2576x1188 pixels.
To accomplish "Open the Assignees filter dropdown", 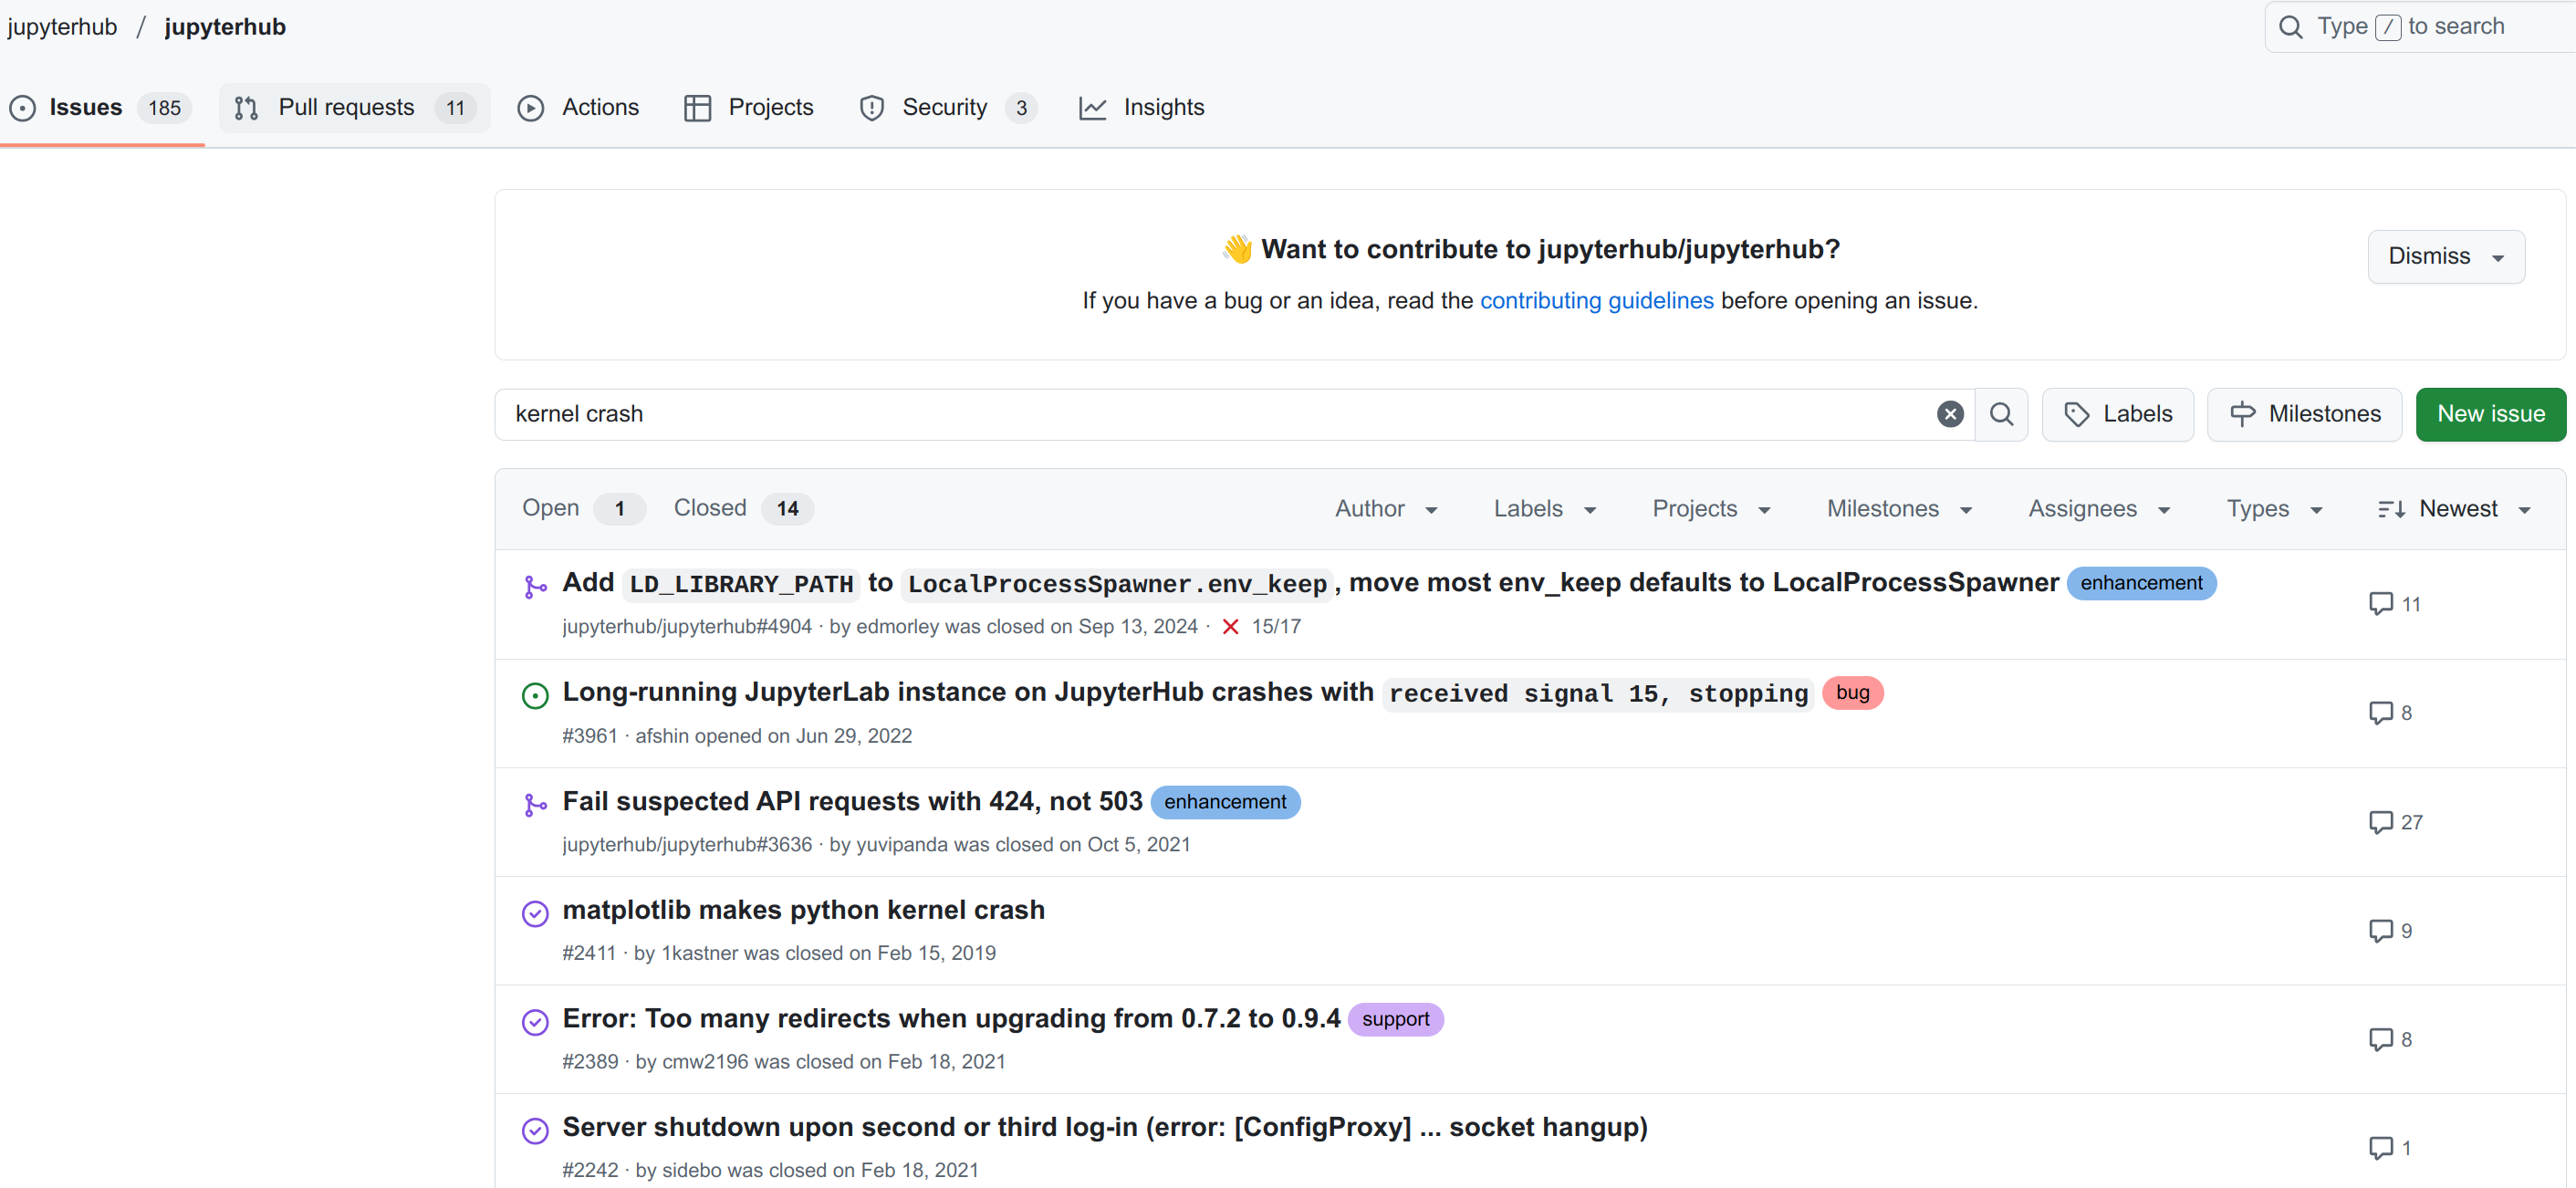I will 2099,509.
